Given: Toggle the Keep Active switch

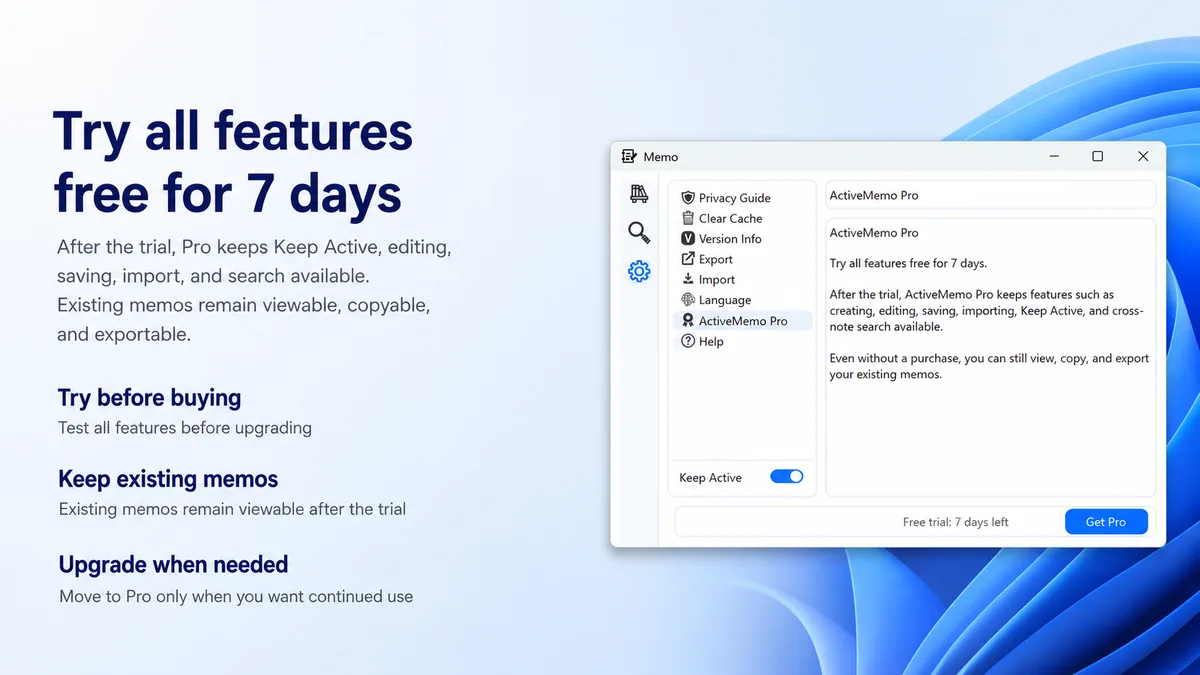Looking at the screenshot, I should 787,477.
